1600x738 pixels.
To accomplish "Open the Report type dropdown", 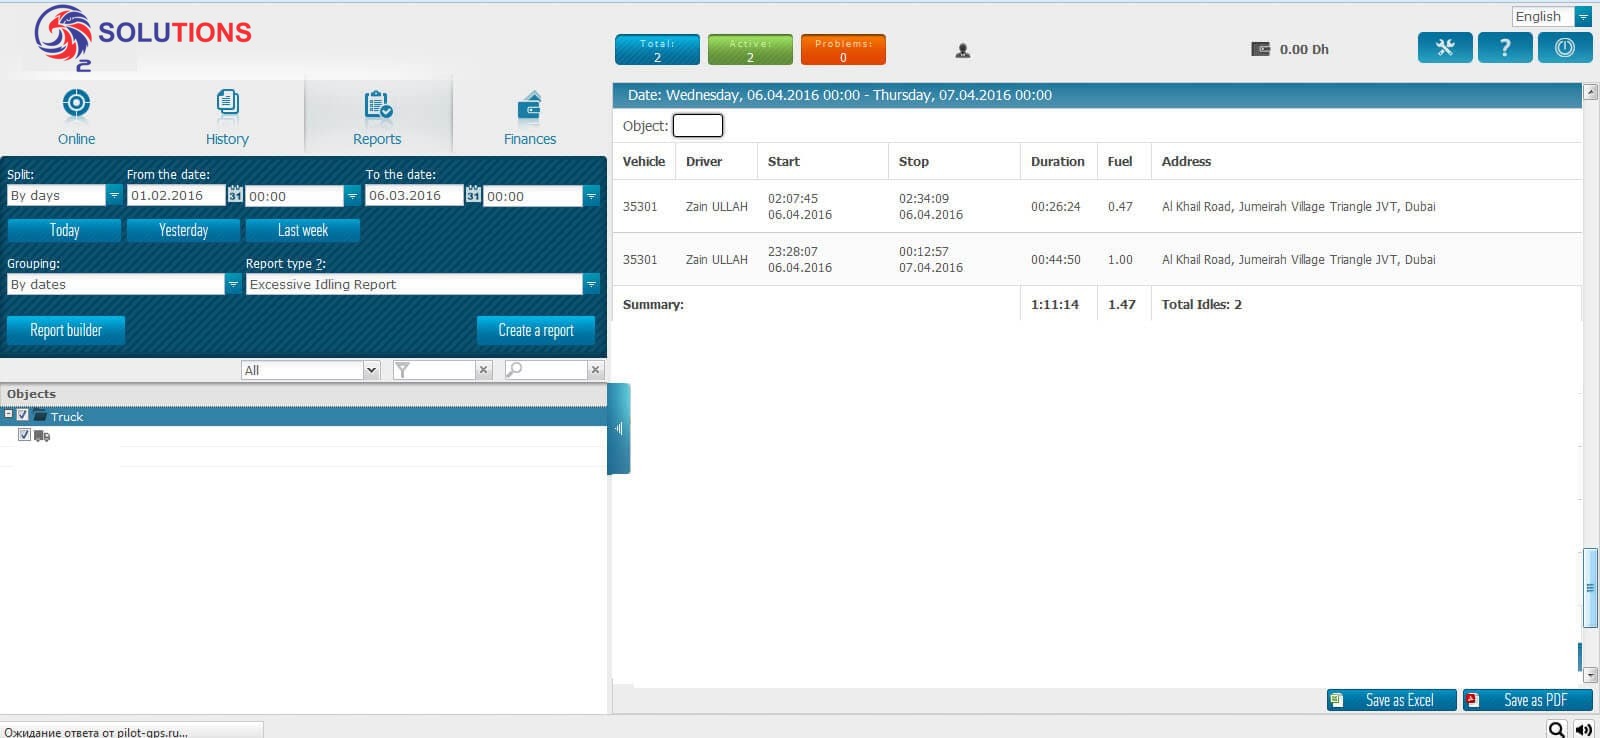I will 591,284.
